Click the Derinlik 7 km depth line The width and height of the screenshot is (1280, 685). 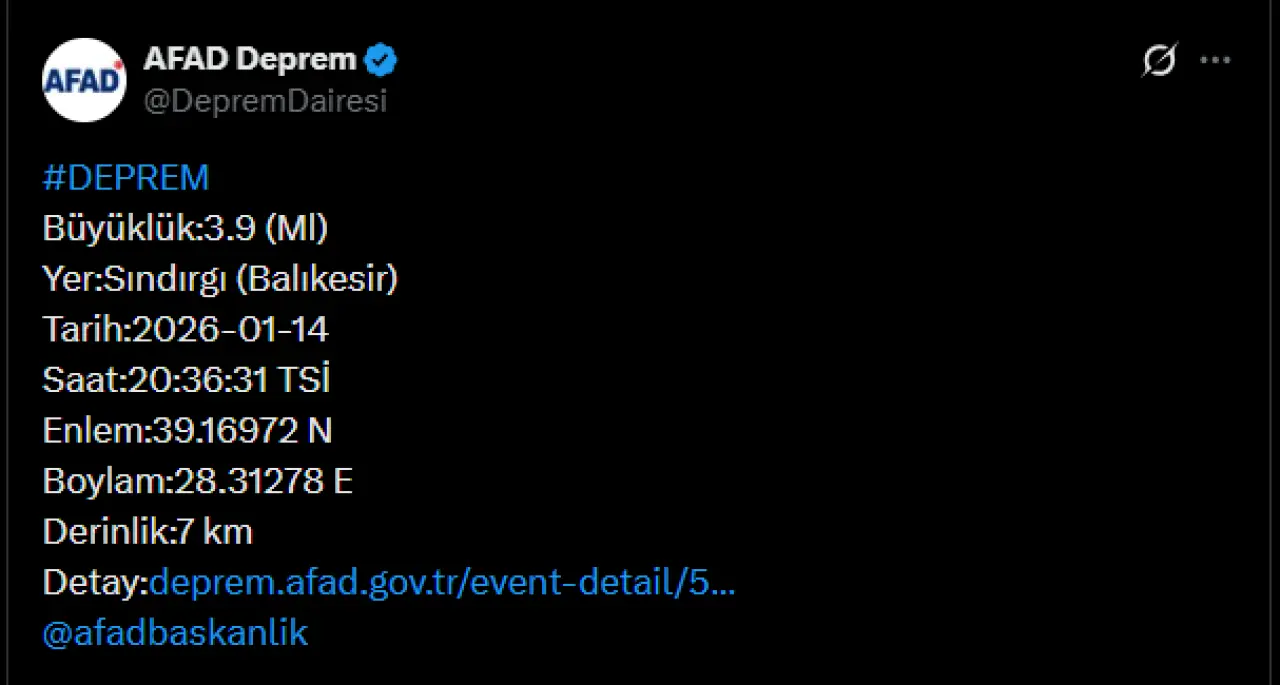tap(148, 532)
